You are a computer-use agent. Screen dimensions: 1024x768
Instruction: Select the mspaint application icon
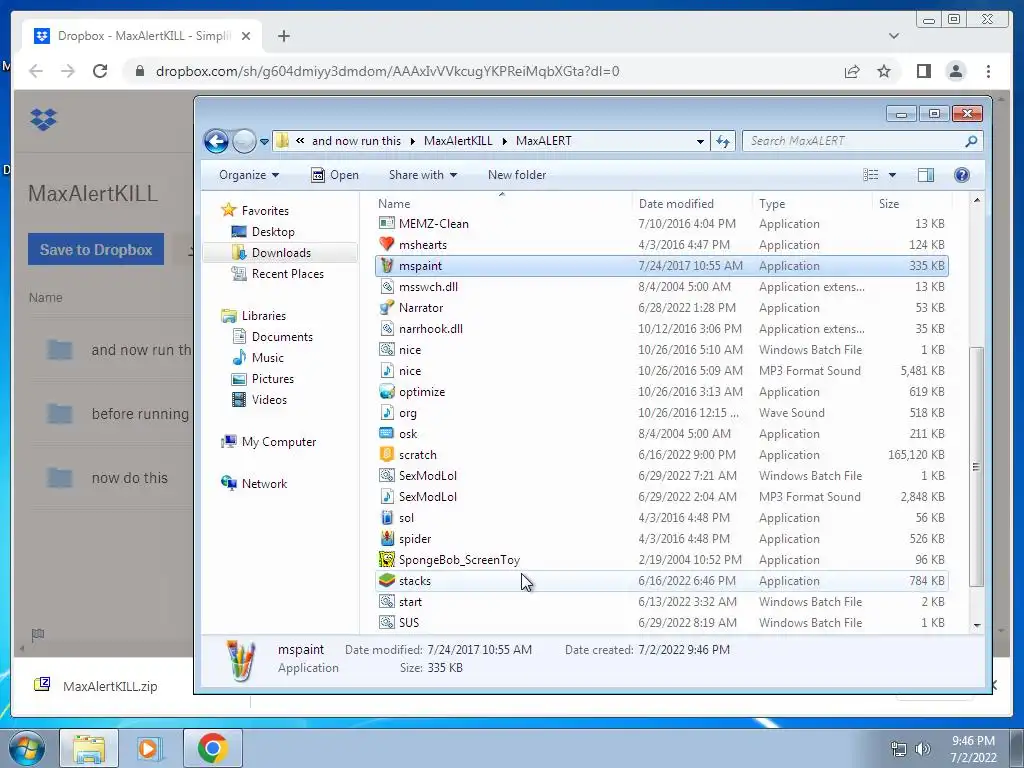(387, 266)
